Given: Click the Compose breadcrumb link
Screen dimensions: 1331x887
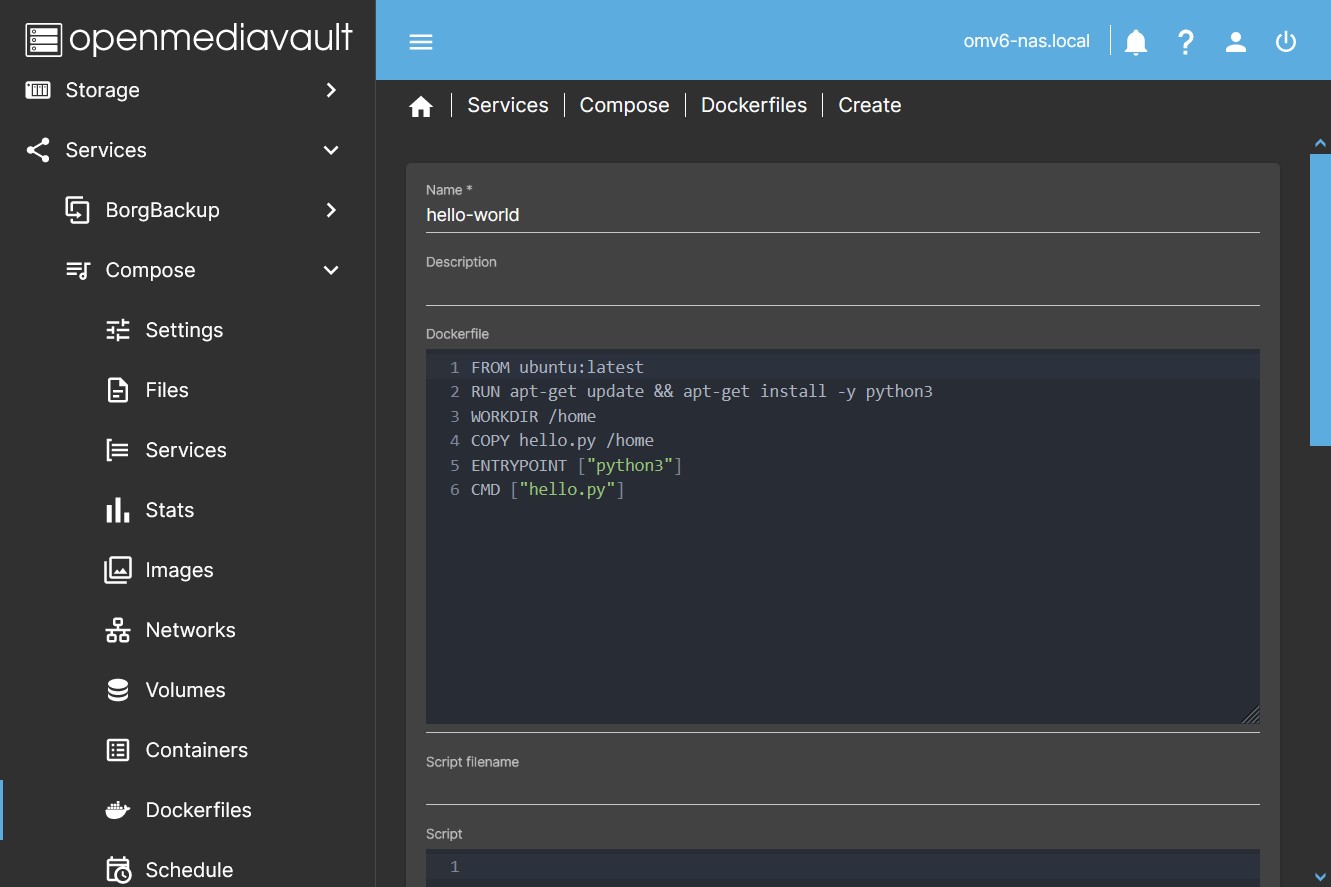Looking at the screenshot, I should tap(624, 105).
